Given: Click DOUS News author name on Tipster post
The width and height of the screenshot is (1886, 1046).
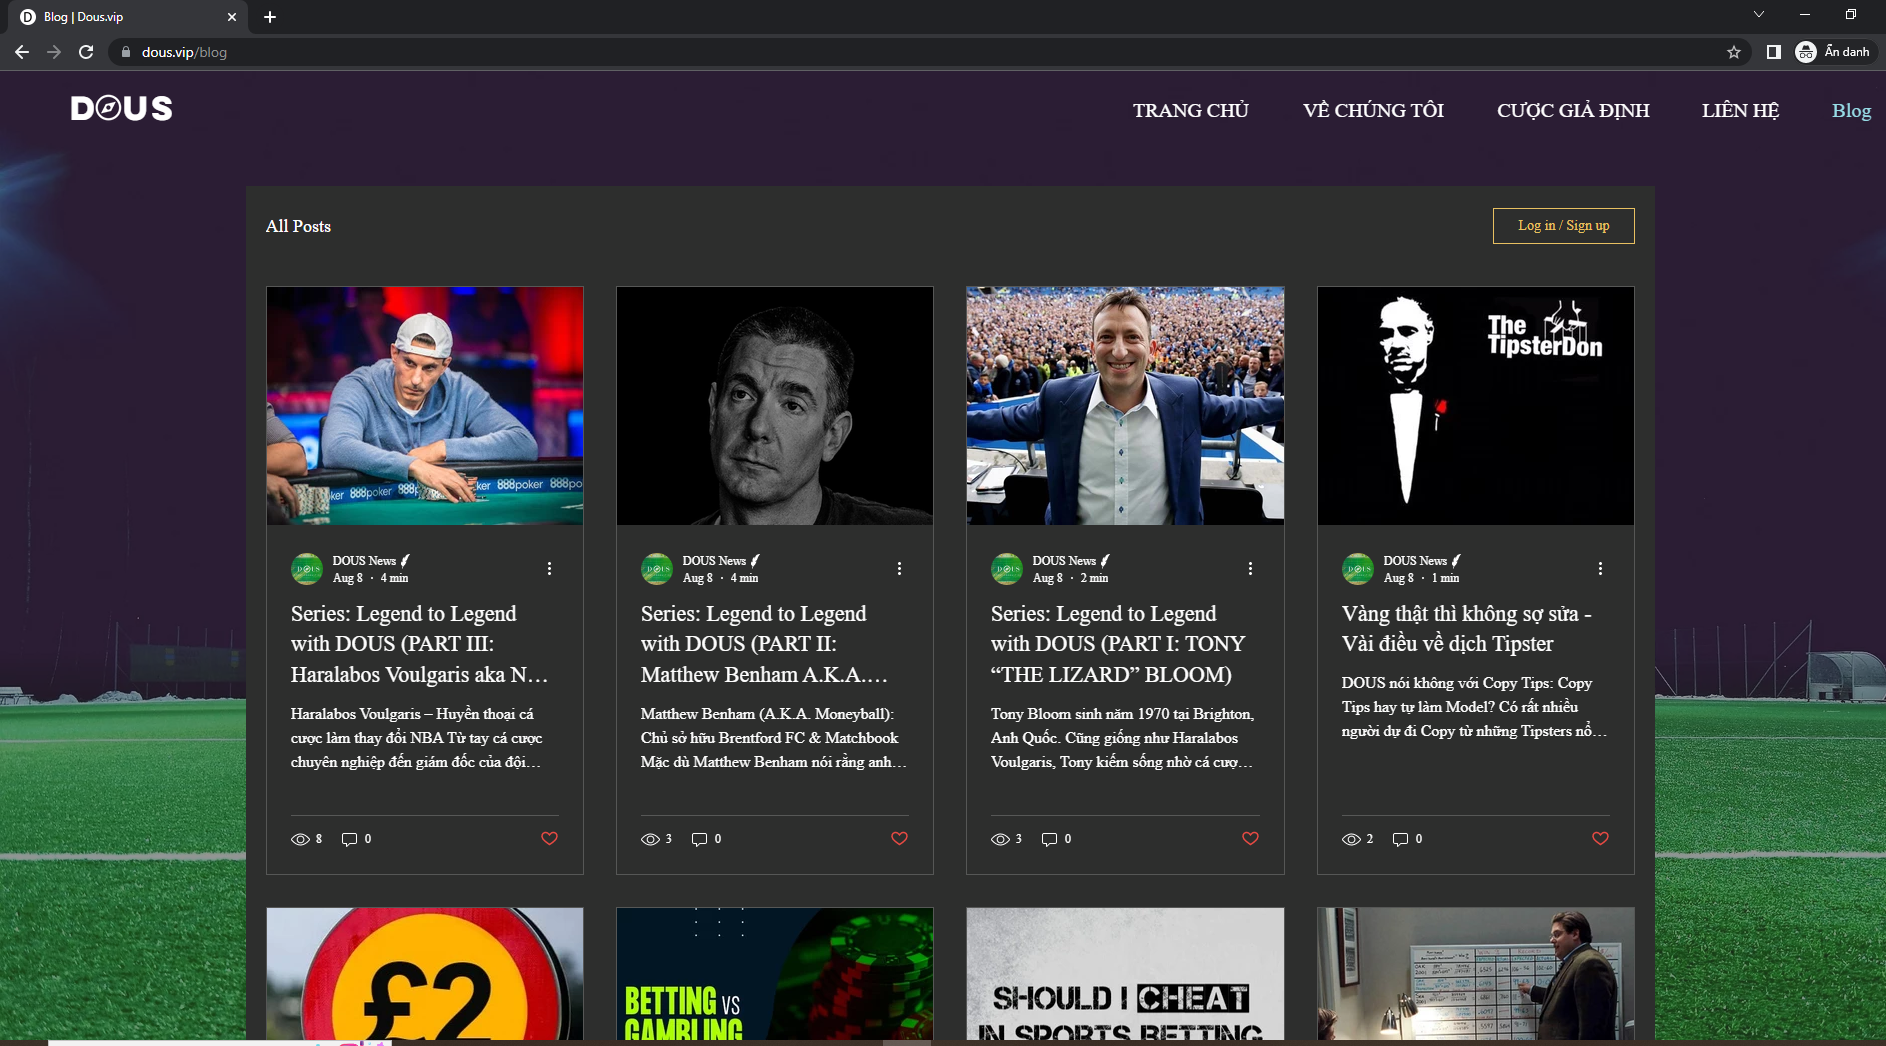Looking at the screenshot, I should [x=1415, y=561].
